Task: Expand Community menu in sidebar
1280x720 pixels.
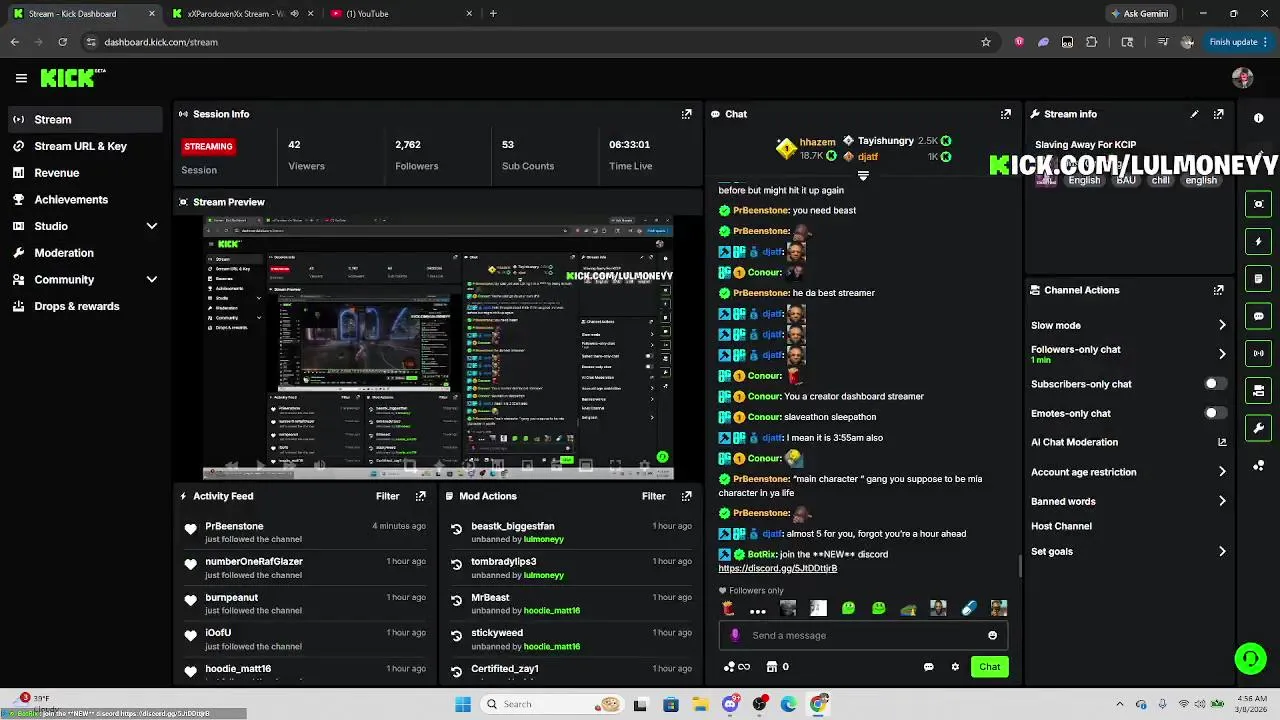Action: pos(152,280)
